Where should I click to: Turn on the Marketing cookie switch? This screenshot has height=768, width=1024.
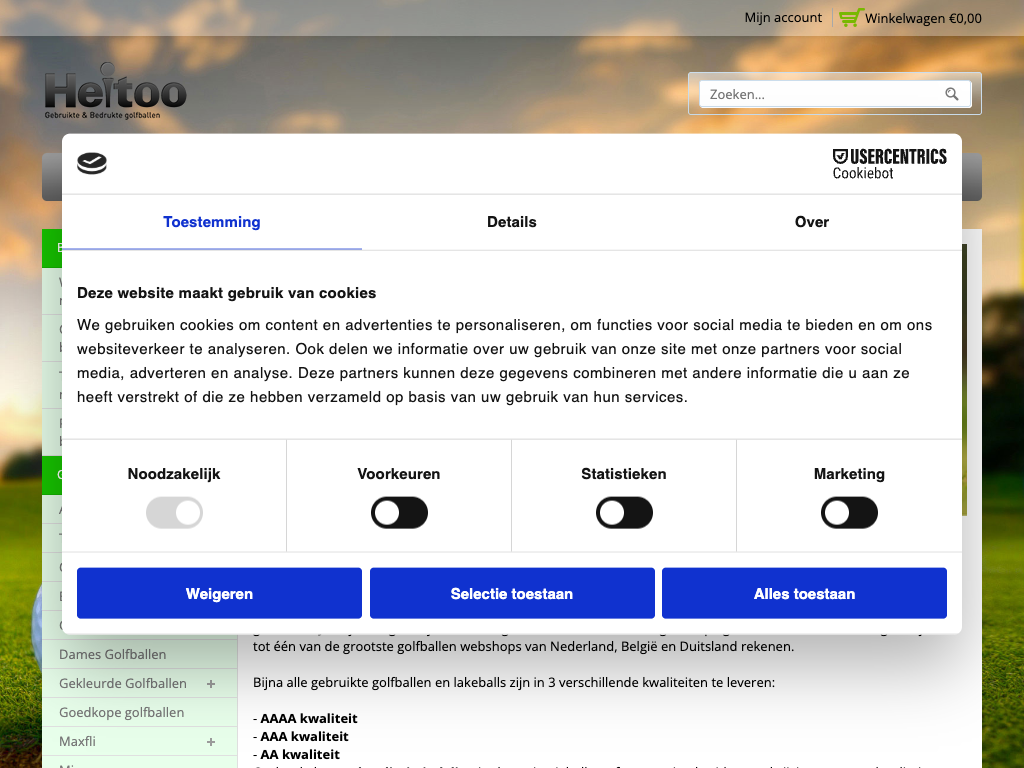(x=849, y=513)
